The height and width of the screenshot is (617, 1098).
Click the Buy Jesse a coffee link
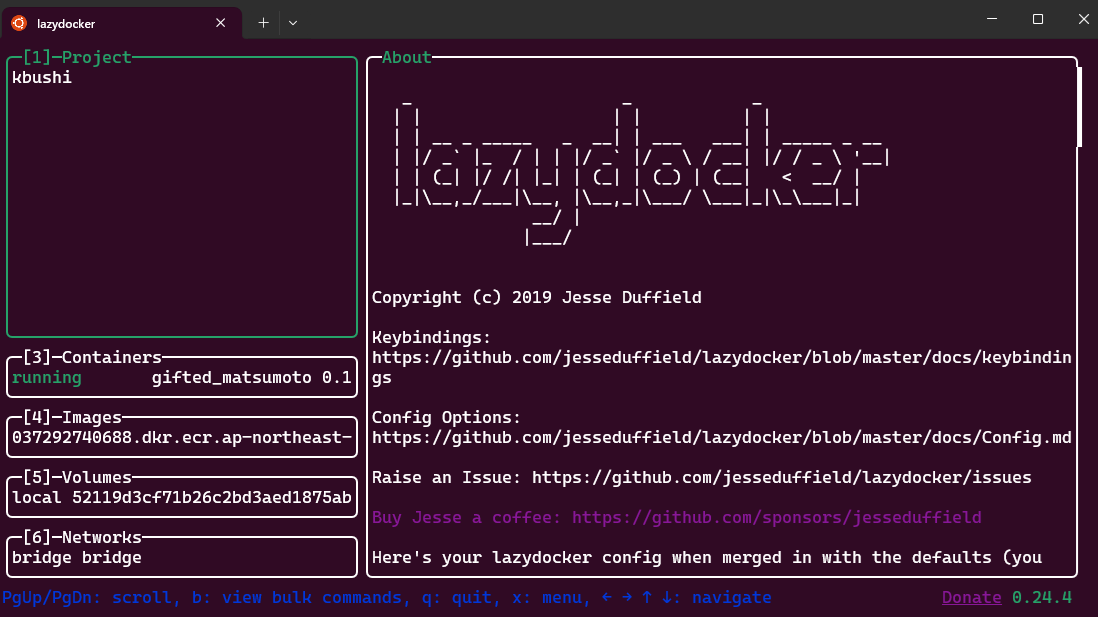[676, 518]
